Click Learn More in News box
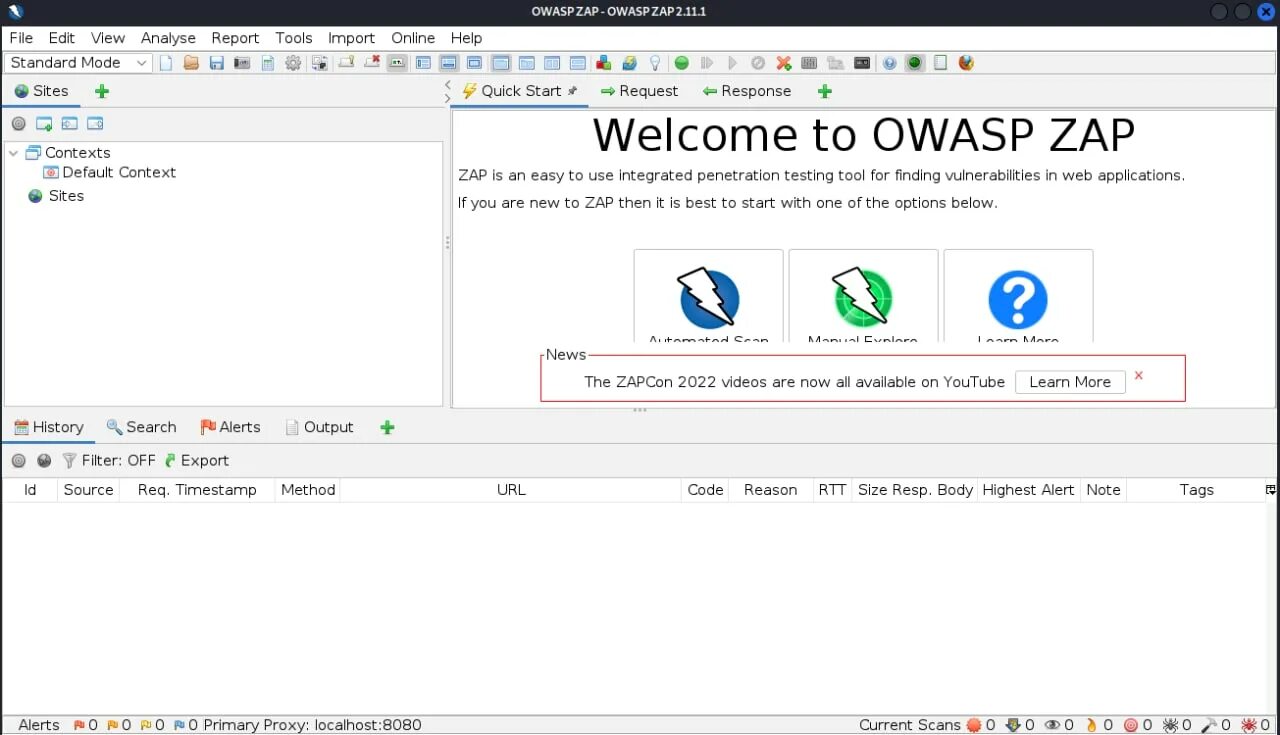The image size is (1280, 735). [x=1070, y=382]
